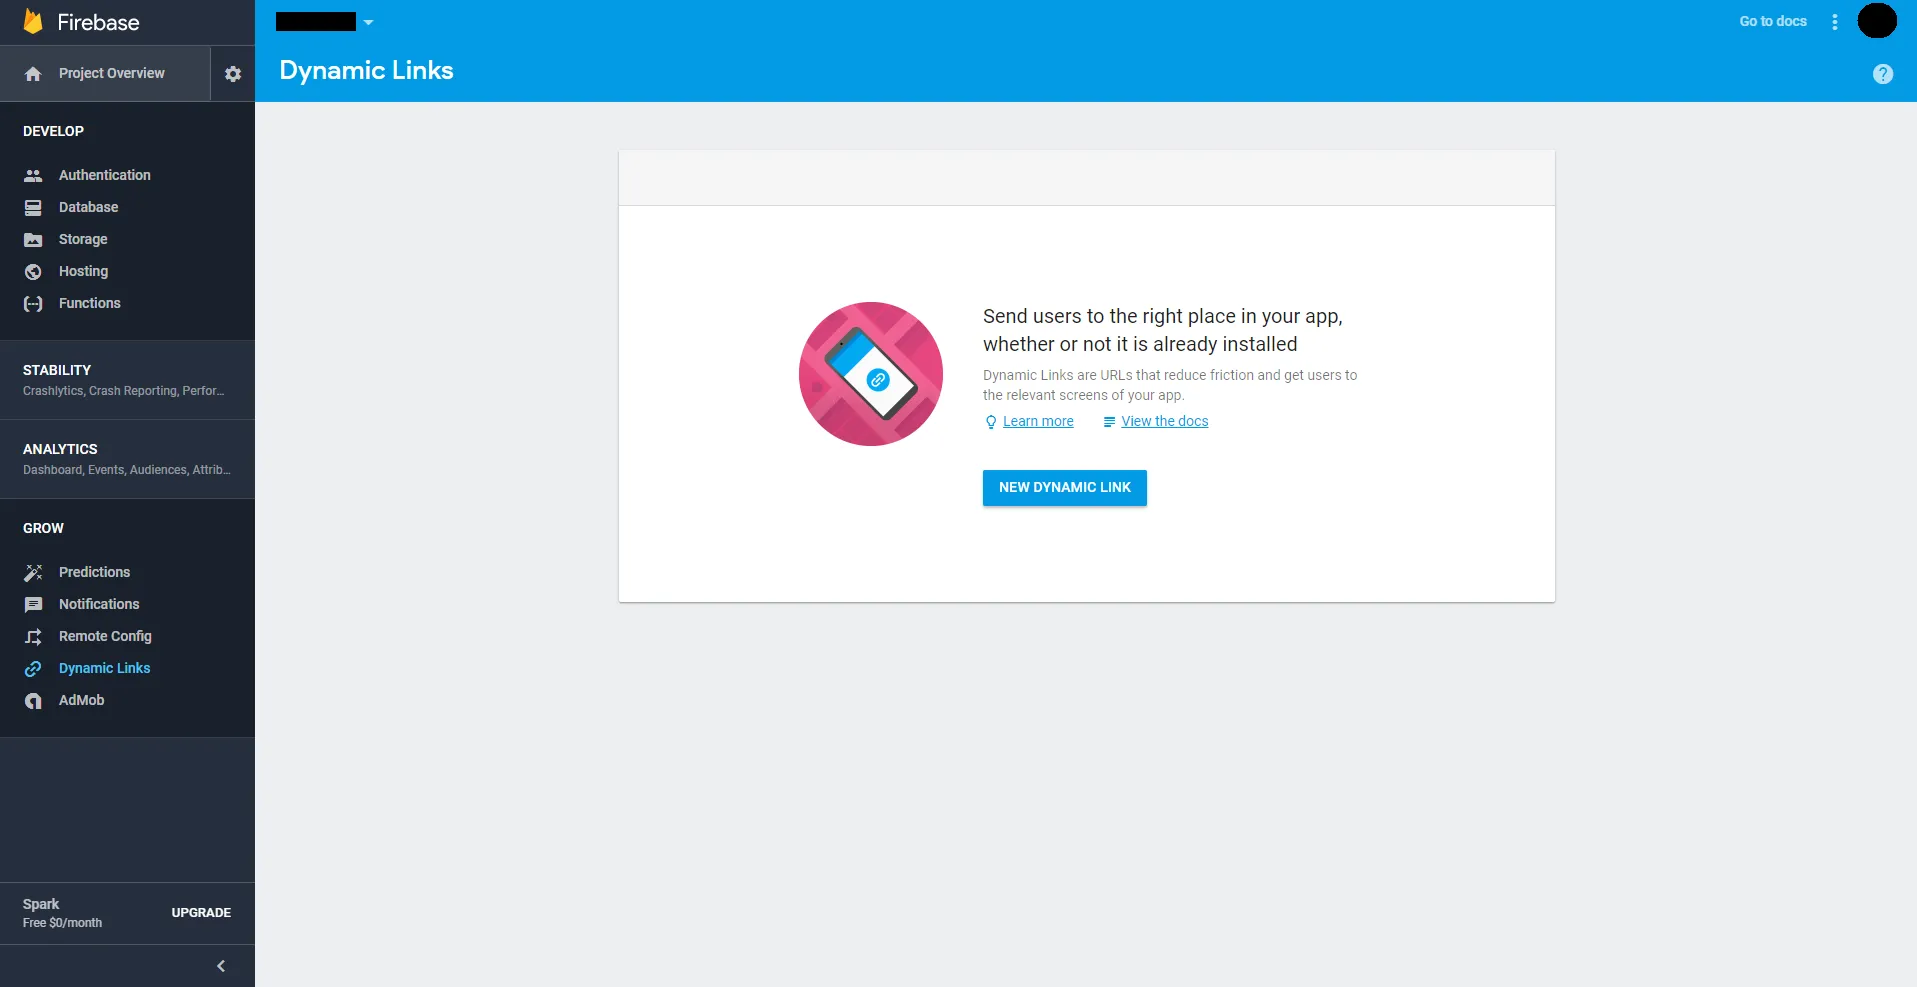Navigate to Notifications
This screenshot has width=1917, height=987.
click(x=99, y=604)
